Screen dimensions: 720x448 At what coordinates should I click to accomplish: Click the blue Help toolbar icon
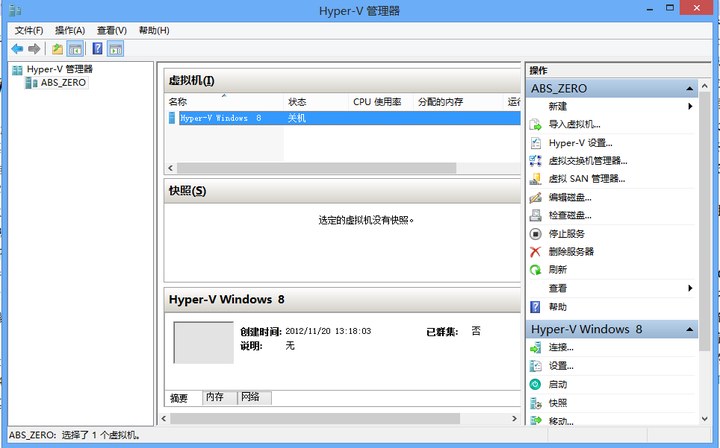[x=97, y=49]
